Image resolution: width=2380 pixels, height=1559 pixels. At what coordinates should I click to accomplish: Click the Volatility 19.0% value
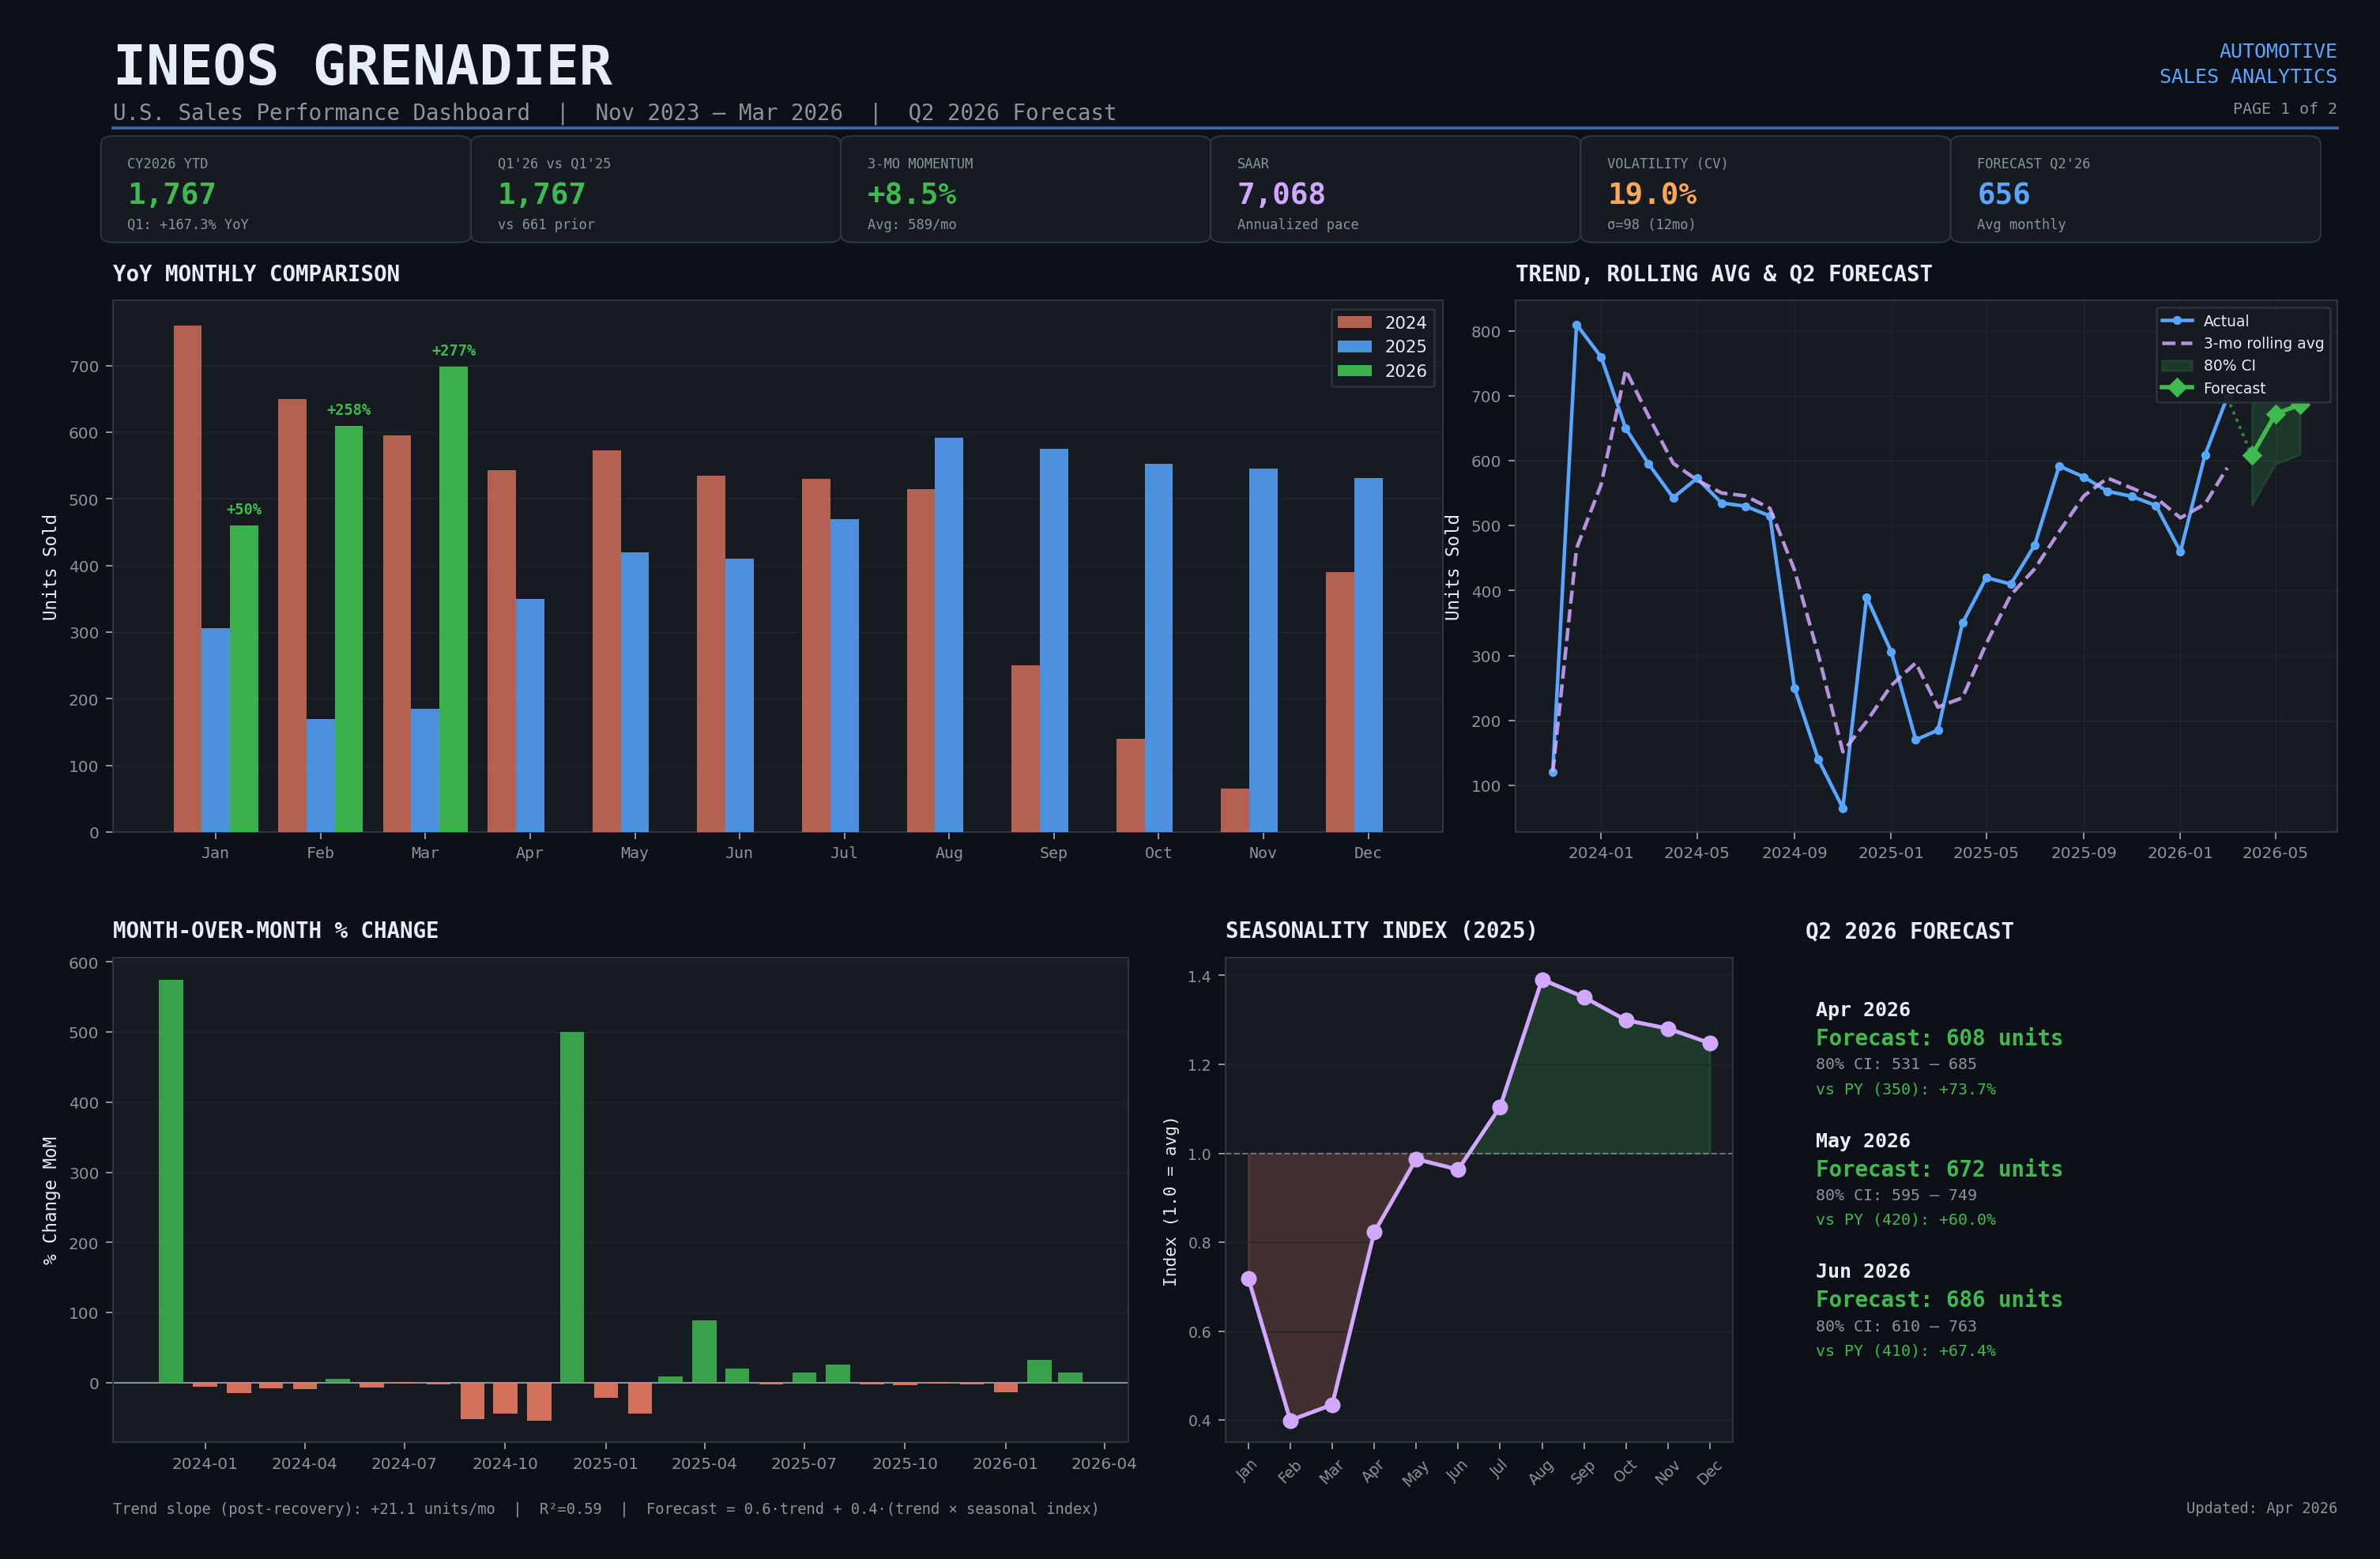click(x=1652, y=194)
